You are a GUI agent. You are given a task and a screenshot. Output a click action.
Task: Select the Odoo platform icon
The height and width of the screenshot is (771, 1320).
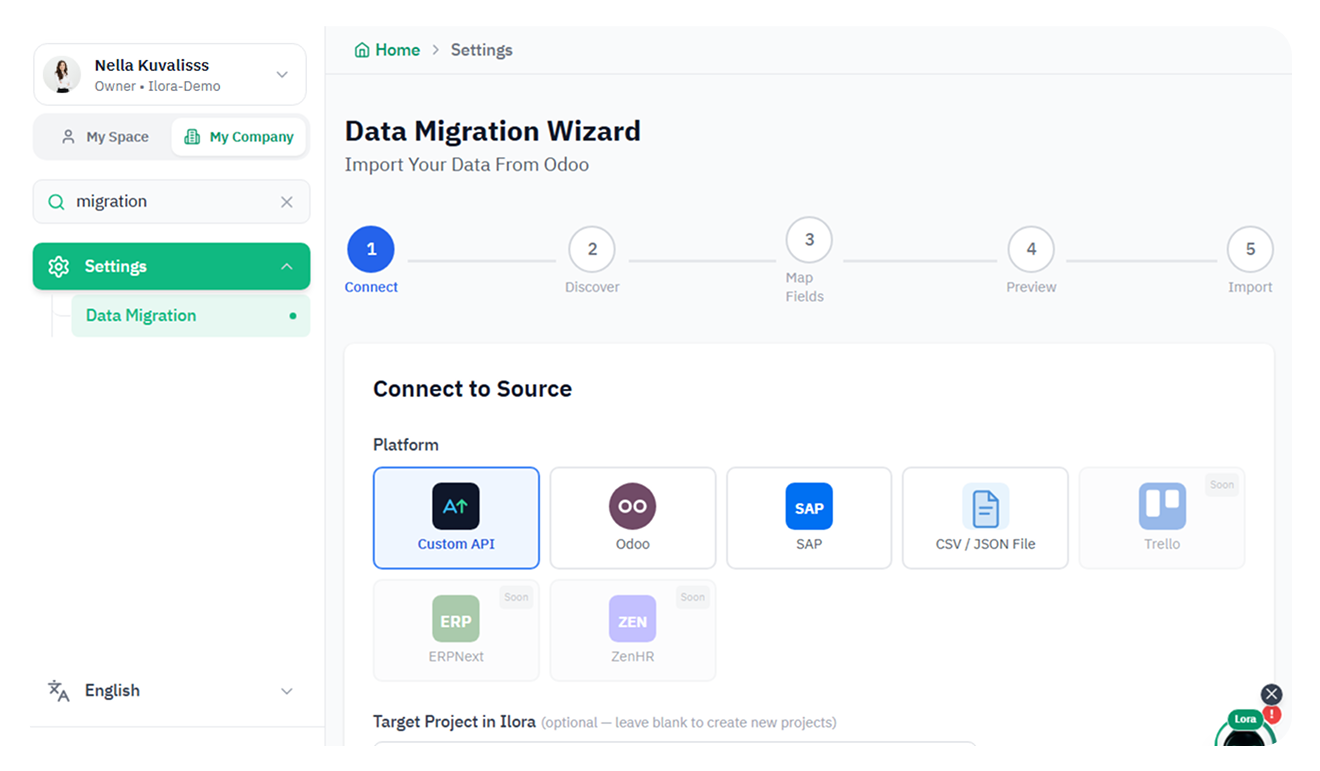point(632,506)
